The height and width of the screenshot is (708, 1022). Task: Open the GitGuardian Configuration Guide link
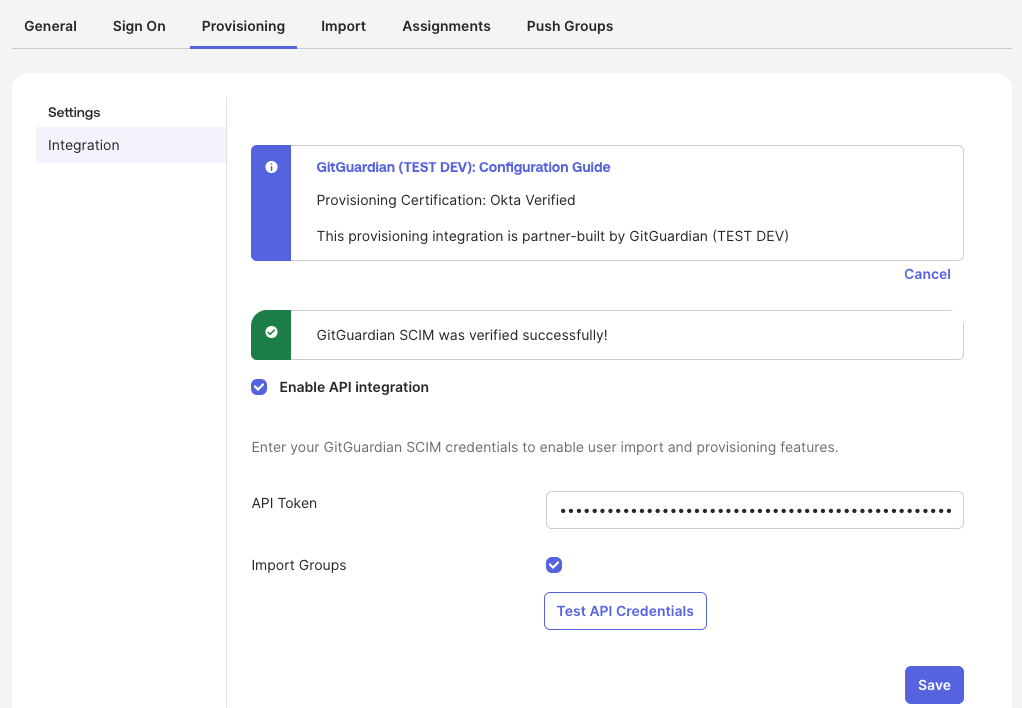click(x=462, y=167)
